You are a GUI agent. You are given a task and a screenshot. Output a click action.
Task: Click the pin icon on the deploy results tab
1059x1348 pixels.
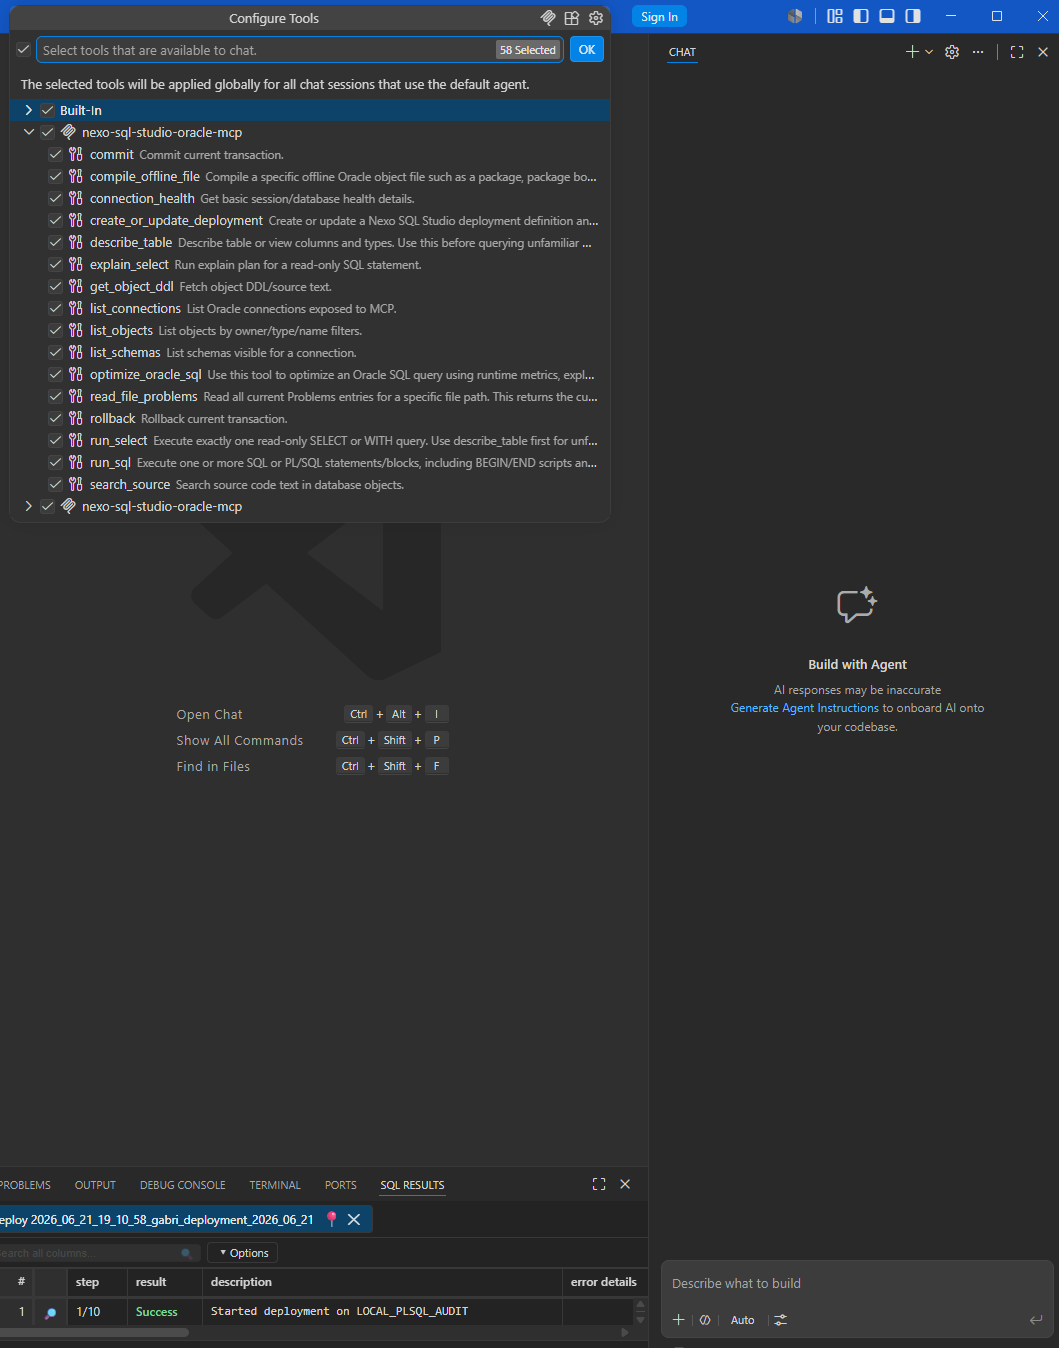[x=332, y=1219]
